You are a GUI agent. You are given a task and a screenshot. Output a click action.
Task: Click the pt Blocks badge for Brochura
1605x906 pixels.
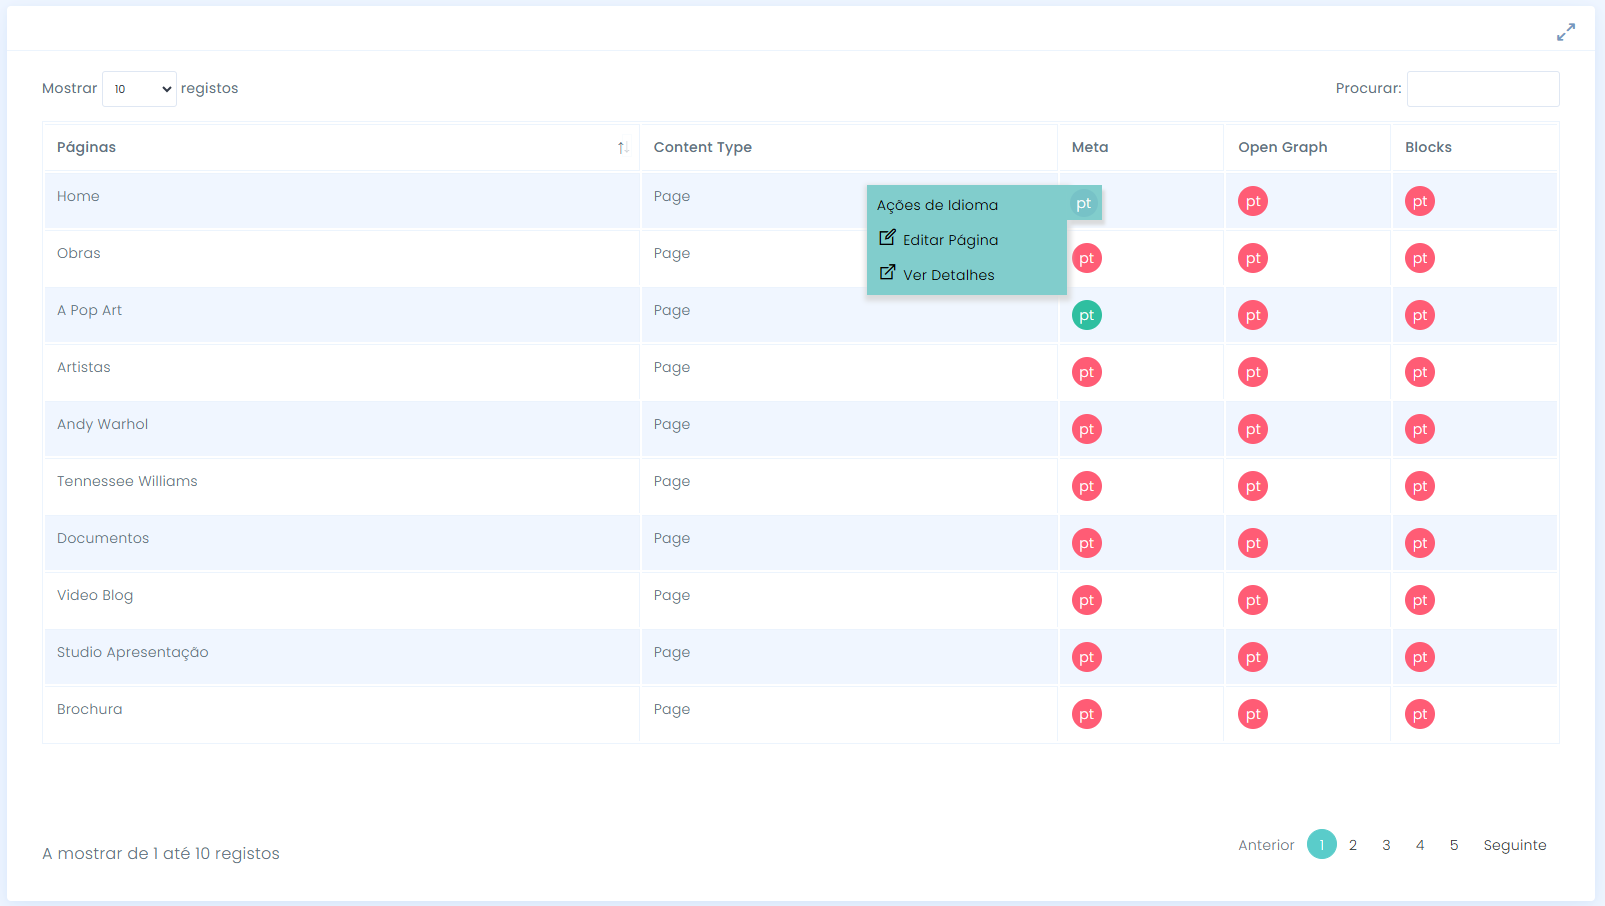pyautogui.click(x=1419, y=715)
